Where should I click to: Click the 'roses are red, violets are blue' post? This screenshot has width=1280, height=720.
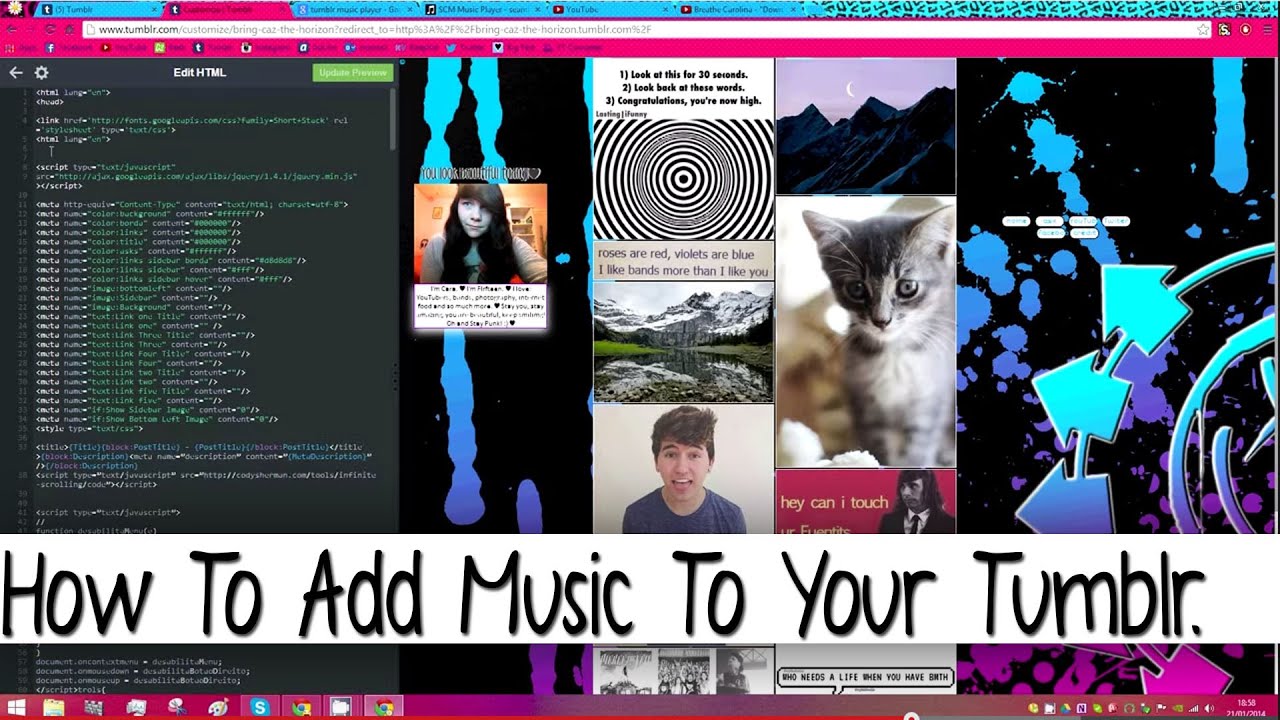[683, 261]
